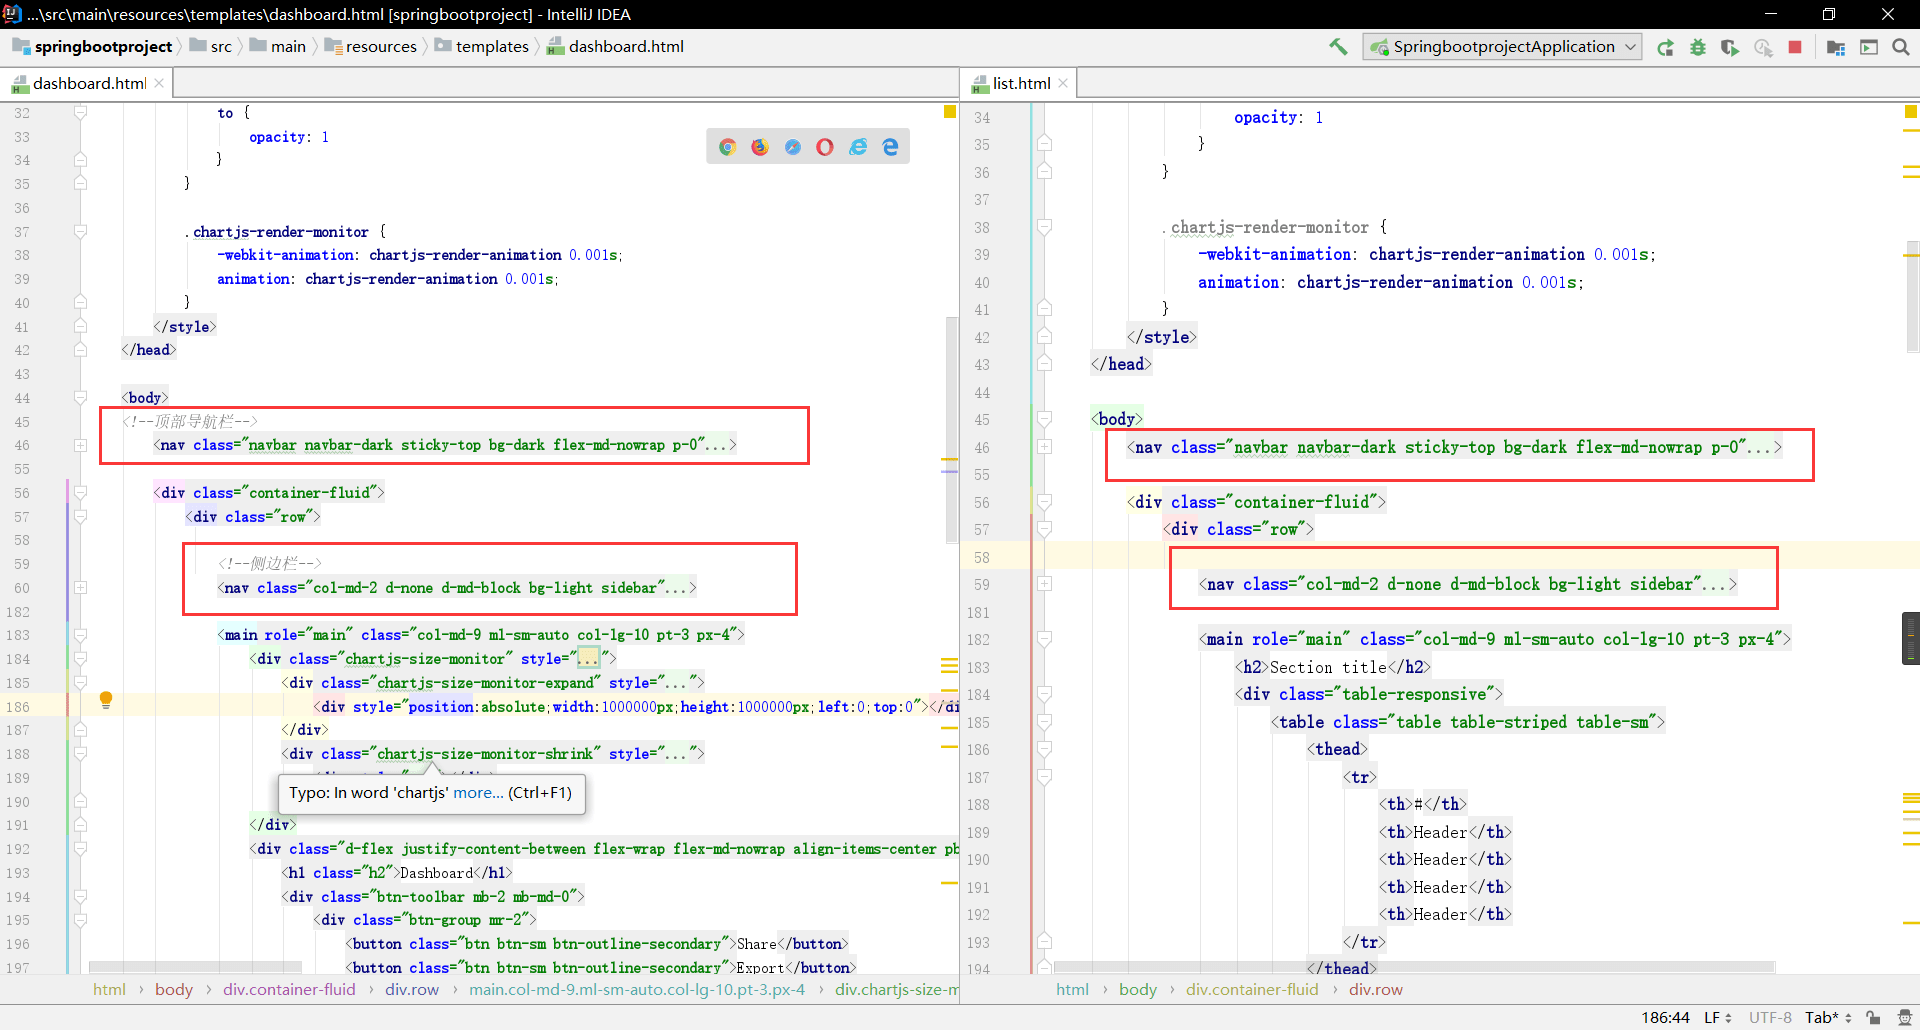The width and height of the screenshot is (1920, 1030).
Task: Rerun SpringbootprojectApplication with the green arrow
Action: pyautogui.click(x=1665, y=47)
